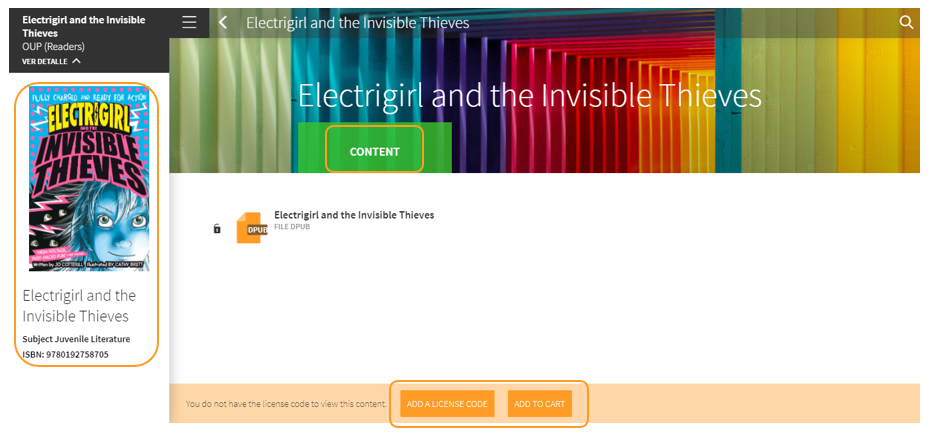Screen dimensions: 932x435
Task: Switch to the CONTENT tab
Action: (x=374, y=152)
